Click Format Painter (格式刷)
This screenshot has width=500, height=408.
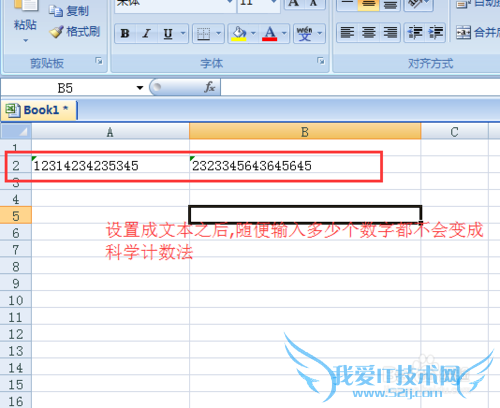[x=75, y=32]
